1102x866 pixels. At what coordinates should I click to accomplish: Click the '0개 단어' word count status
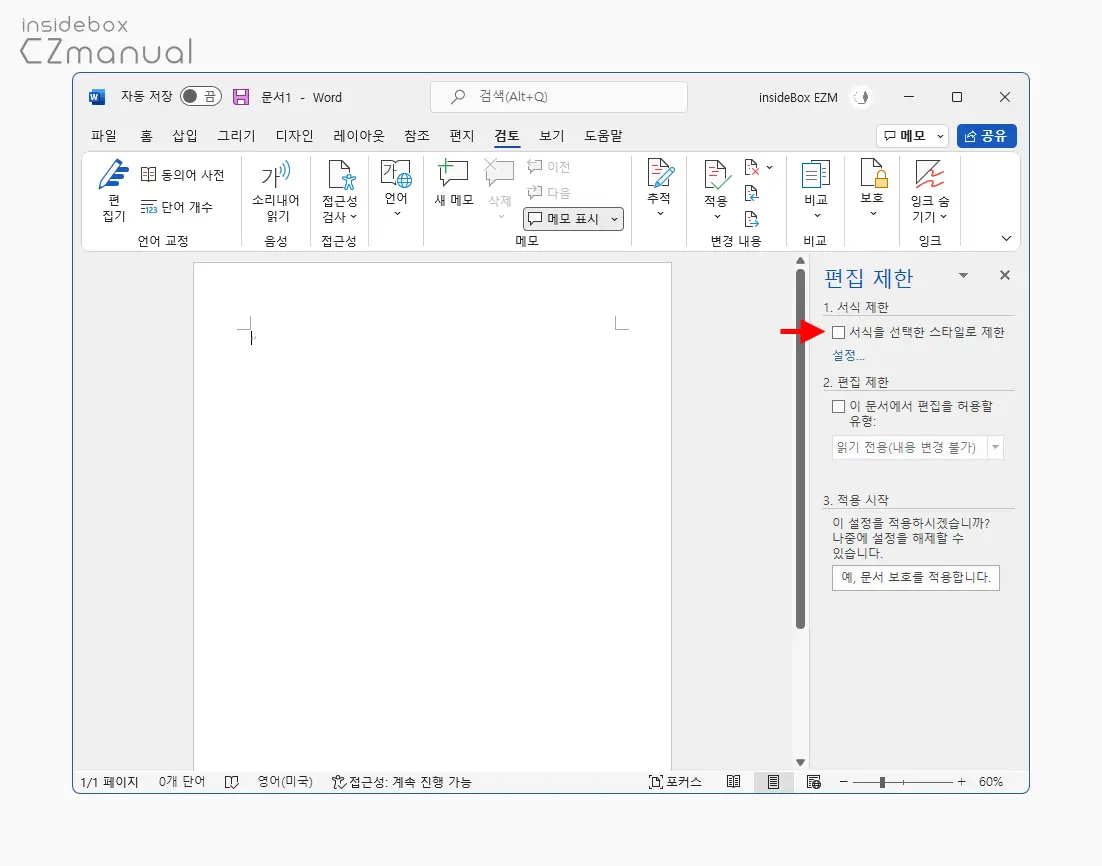182,782
